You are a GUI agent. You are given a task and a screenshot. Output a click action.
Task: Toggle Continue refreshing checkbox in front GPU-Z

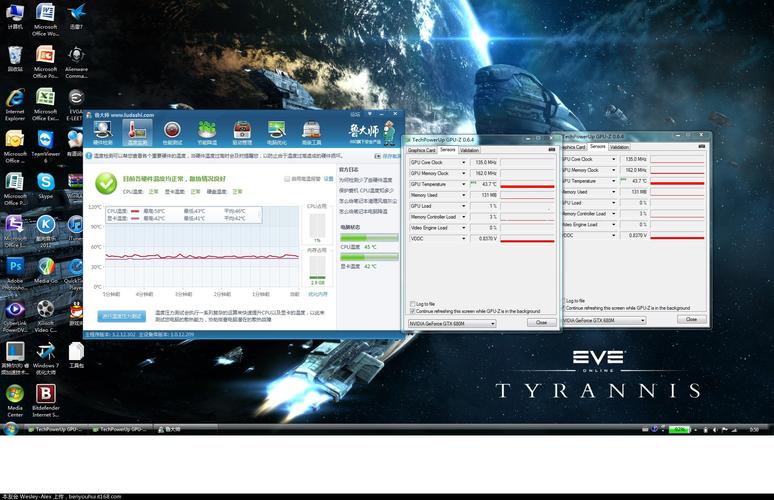tap(412, 311)
